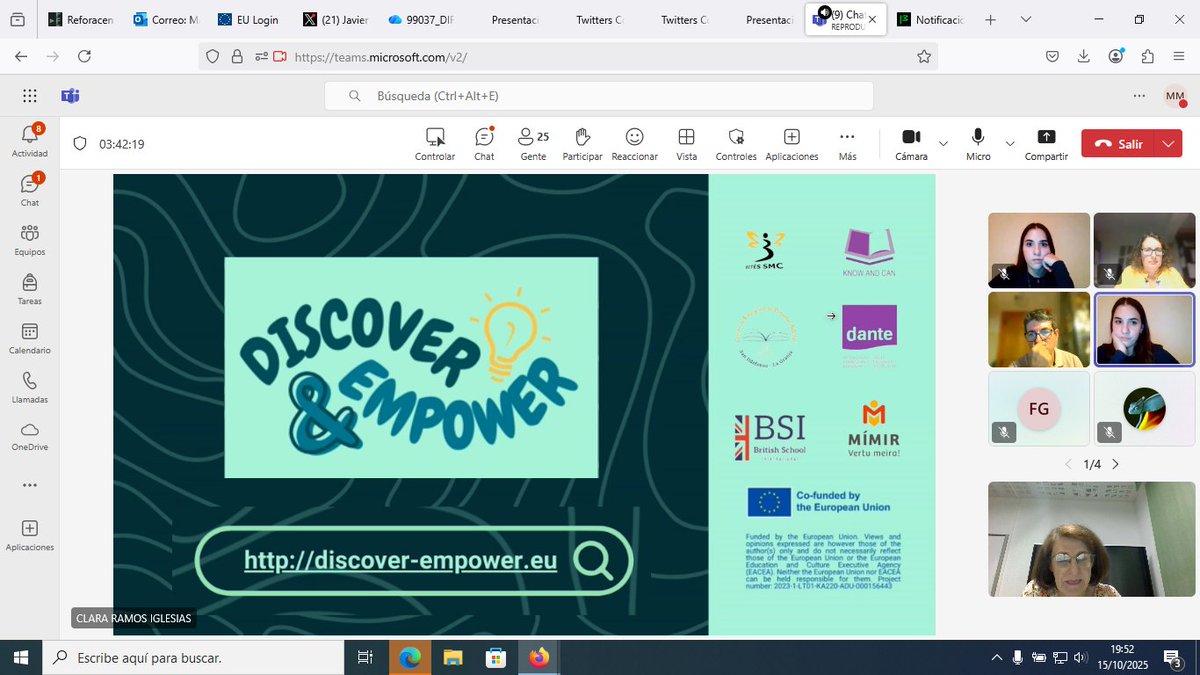Select the FG participant tile
1200x675 pixels.
point(1039,409)
